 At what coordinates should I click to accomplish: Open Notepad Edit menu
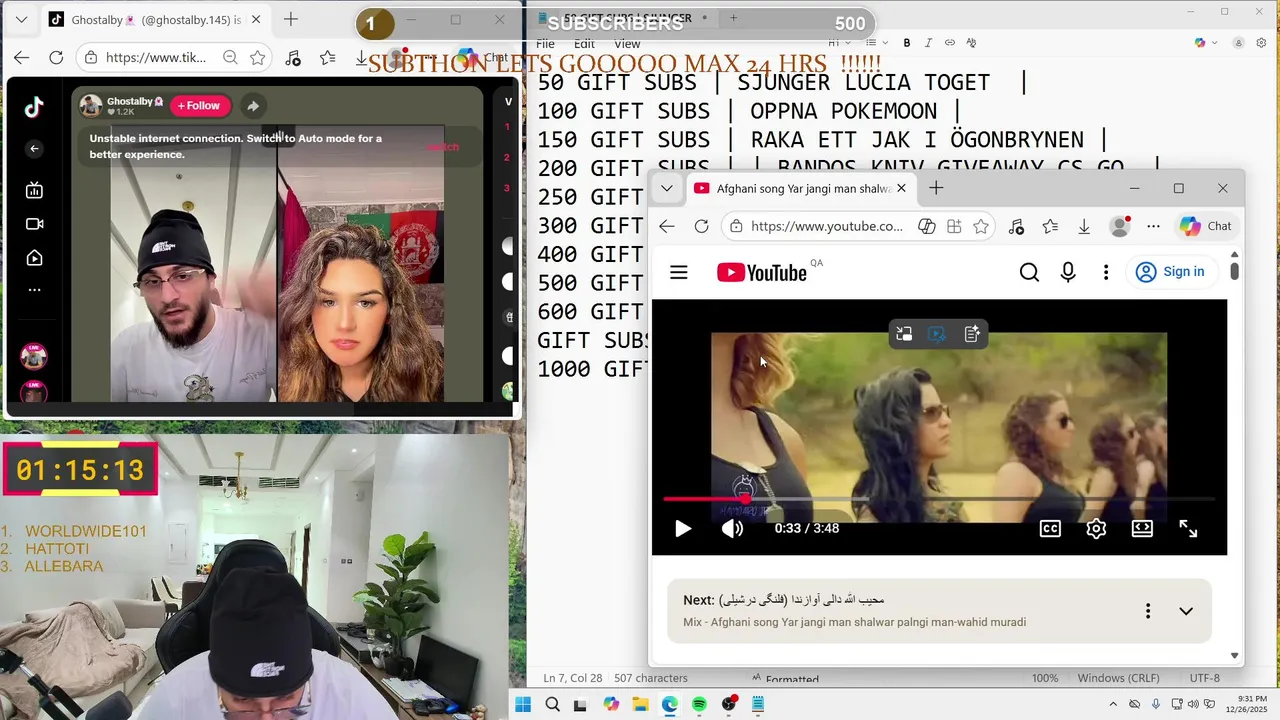(584, 44)
